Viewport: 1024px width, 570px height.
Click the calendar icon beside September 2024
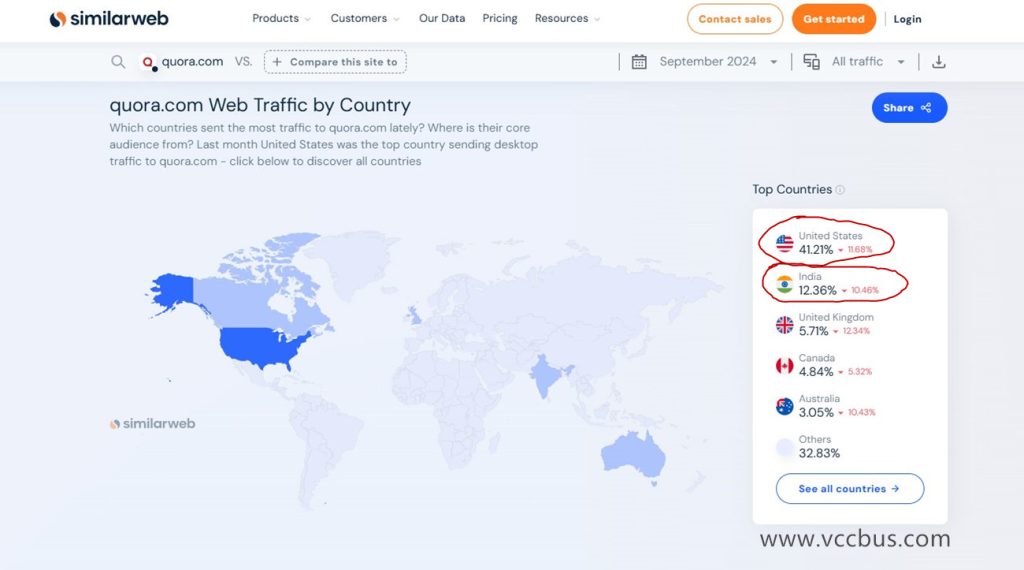tap(639, 62)
